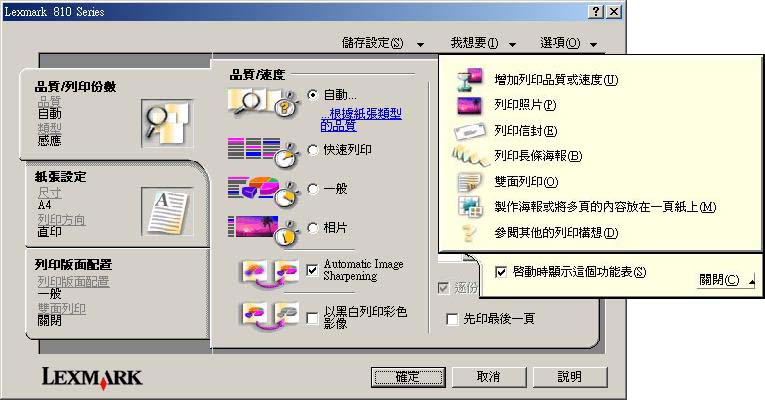Choose 列印長條海報 menu entry

click(x=538, y=156)
